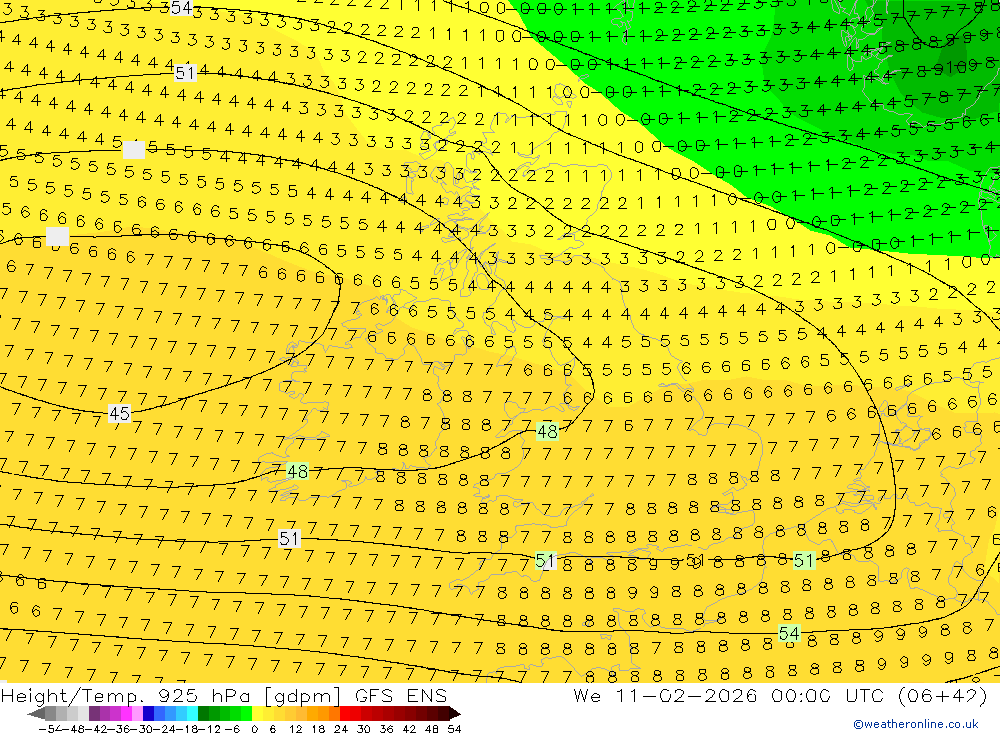Pick the bright yellow legend swatch
This screenshot has width=1000, height=733.
(x=258, y=714)
